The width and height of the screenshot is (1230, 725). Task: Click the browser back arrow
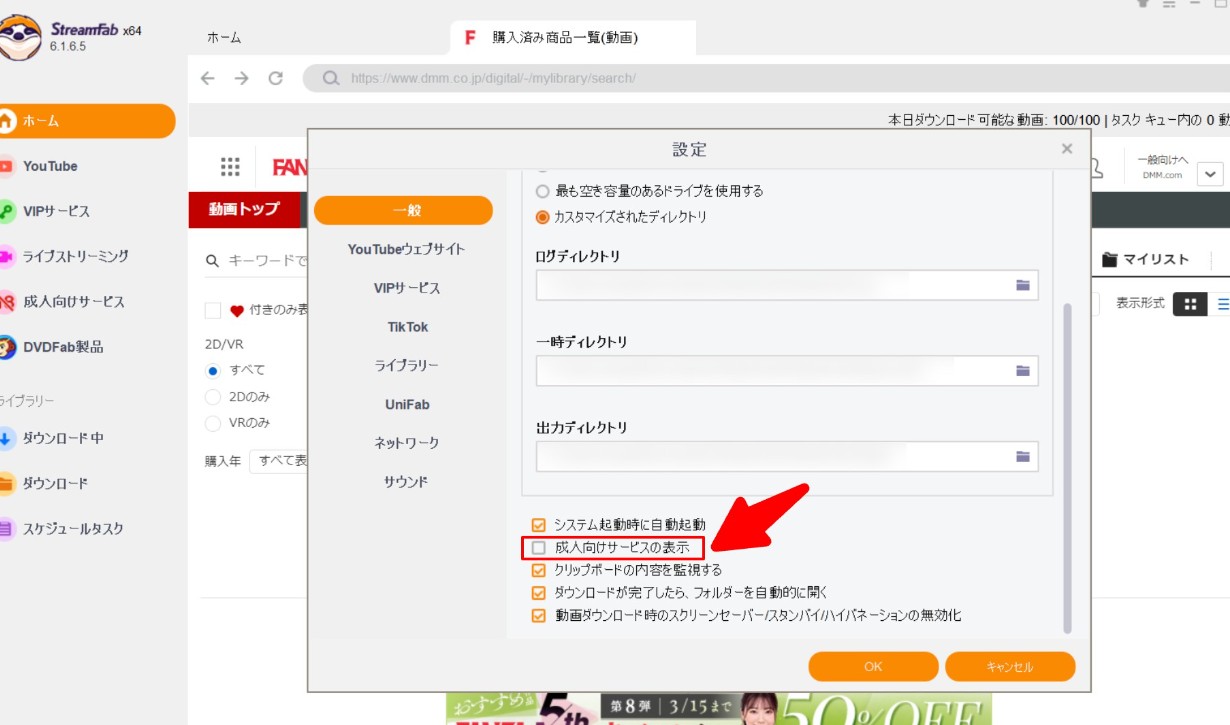tap(208, 78)
